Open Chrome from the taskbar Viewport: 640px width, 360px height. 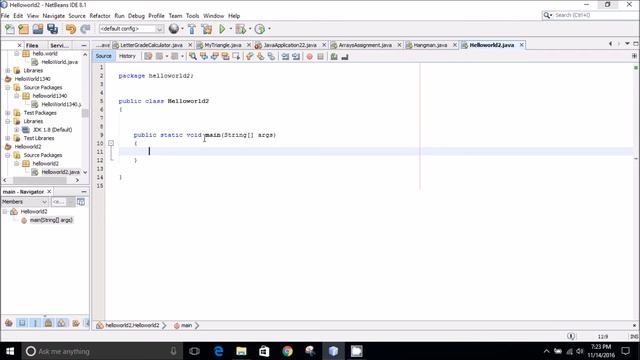click(288, 351)
